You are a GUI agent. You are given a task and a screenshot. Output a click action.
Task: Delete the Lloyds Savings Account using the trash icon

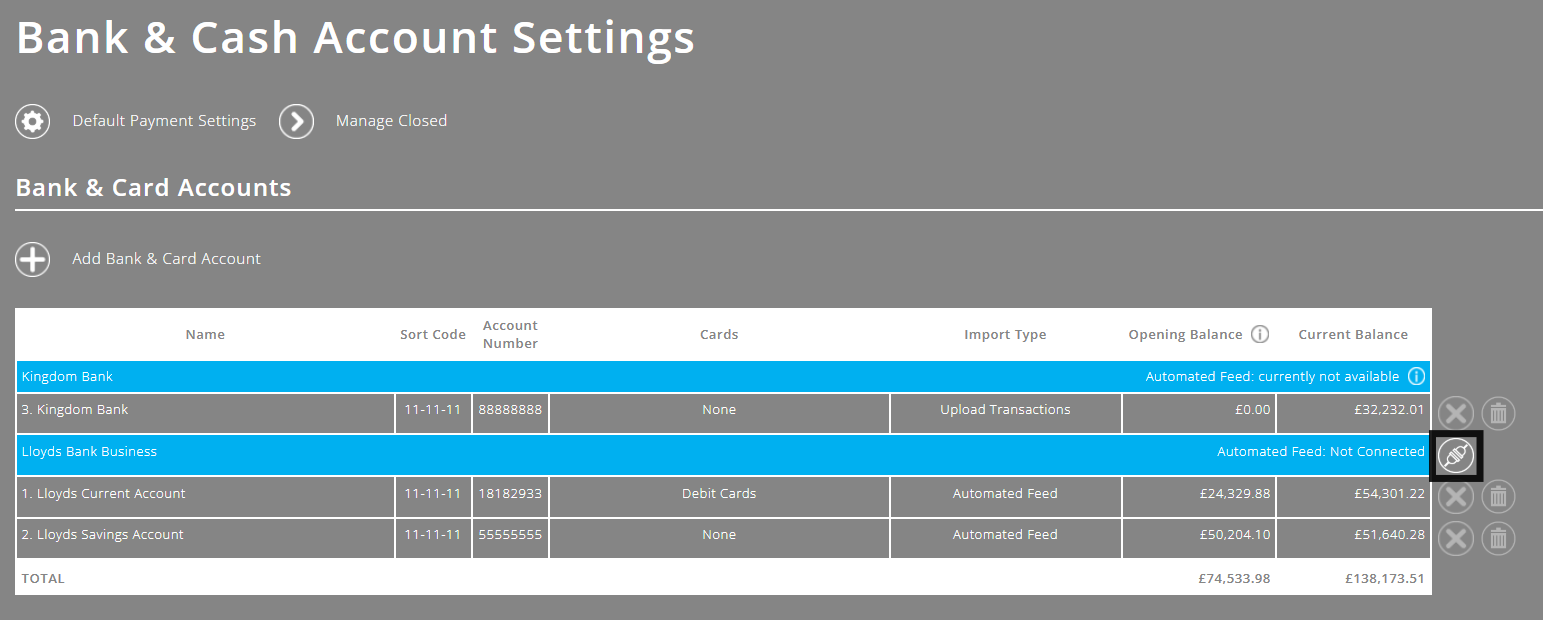coord(1497,538)
